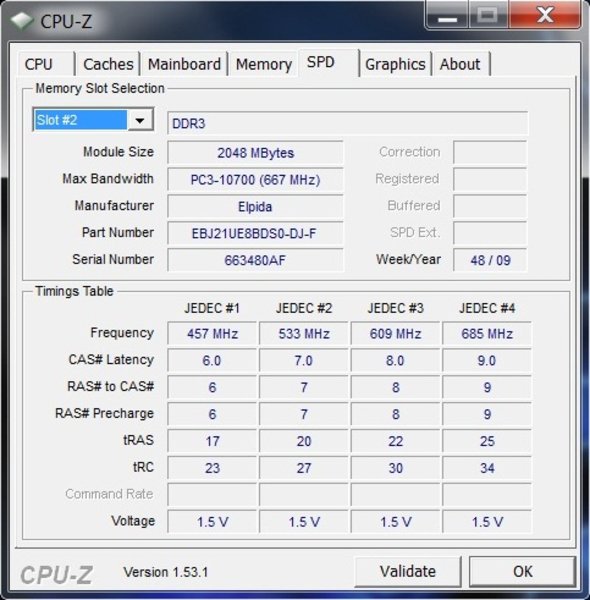The width and height of the screenshot is (590, 600).
Task: Click the JEDEC #1 column header
Action: pos(212,308)
